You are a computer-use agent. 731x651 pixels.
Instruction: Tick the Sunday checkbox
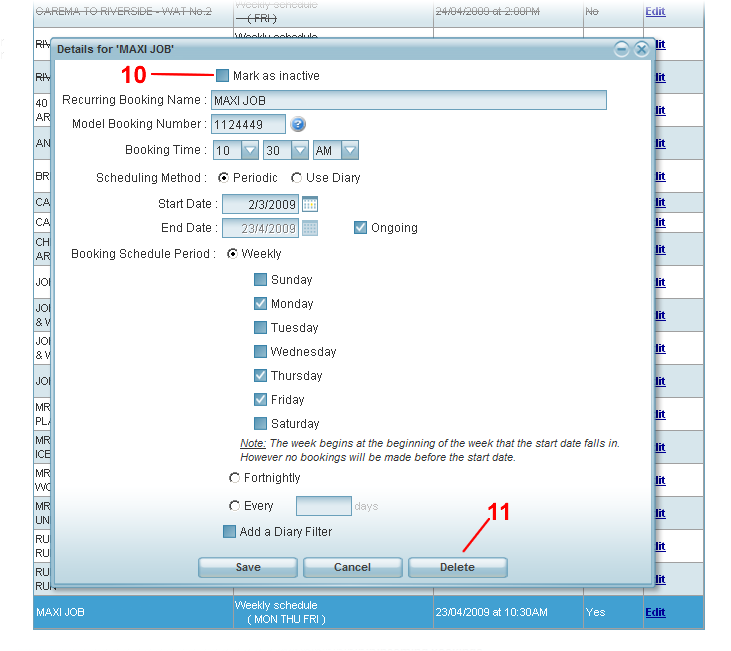tap(260, 280)
